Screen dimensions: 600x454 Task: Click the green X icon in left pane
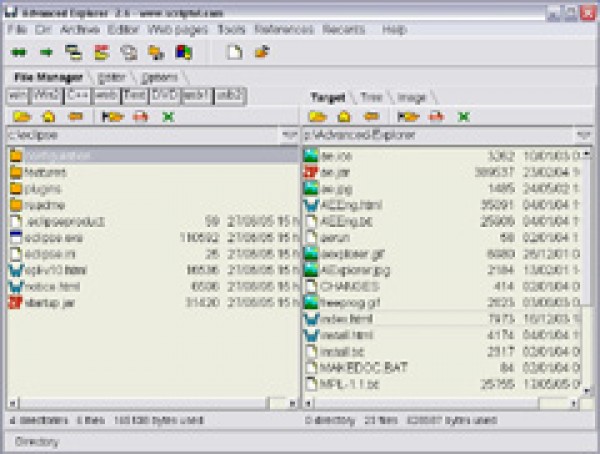(167, 116)
